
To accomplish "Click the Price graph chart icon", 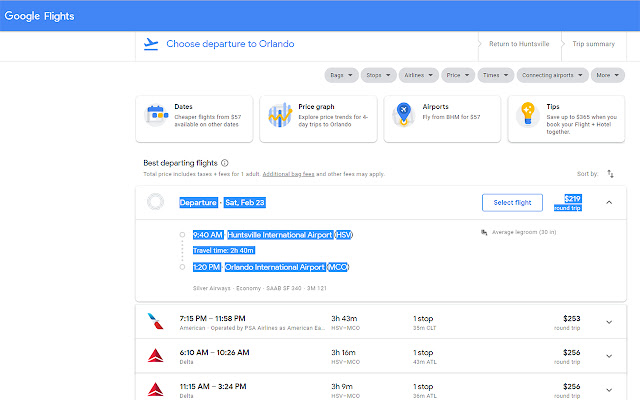I will (280, 115).
